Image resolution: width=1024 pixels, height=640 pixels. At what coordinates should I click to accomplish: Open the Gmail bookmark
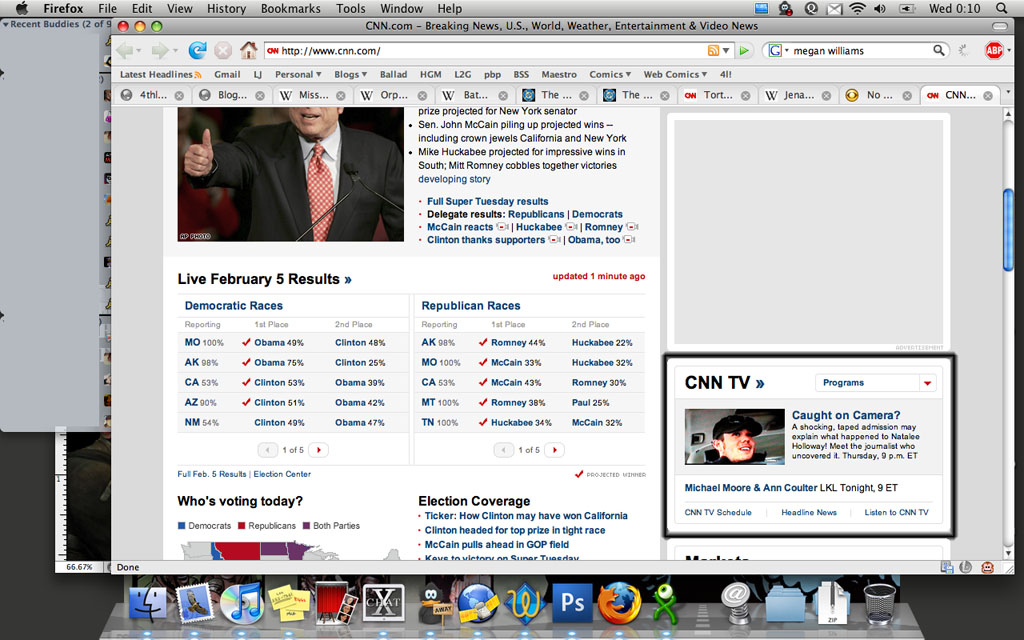[227, 74]
